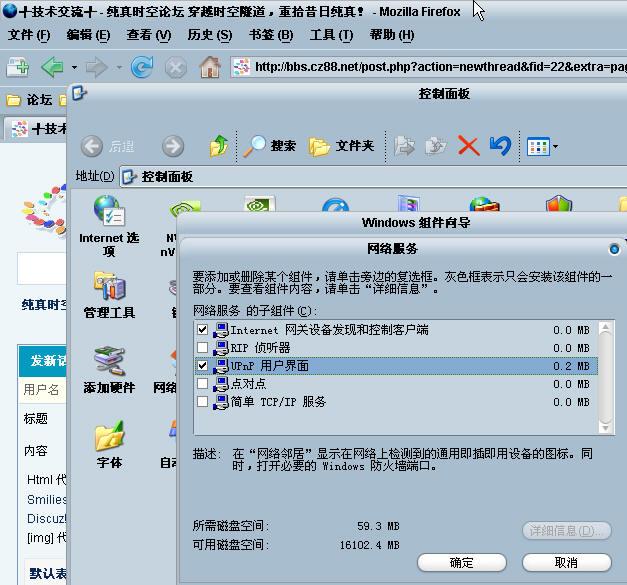Open Internet 选项 control panel icon
The height and width of the screenshot is (585, 627).
[109, 226]
